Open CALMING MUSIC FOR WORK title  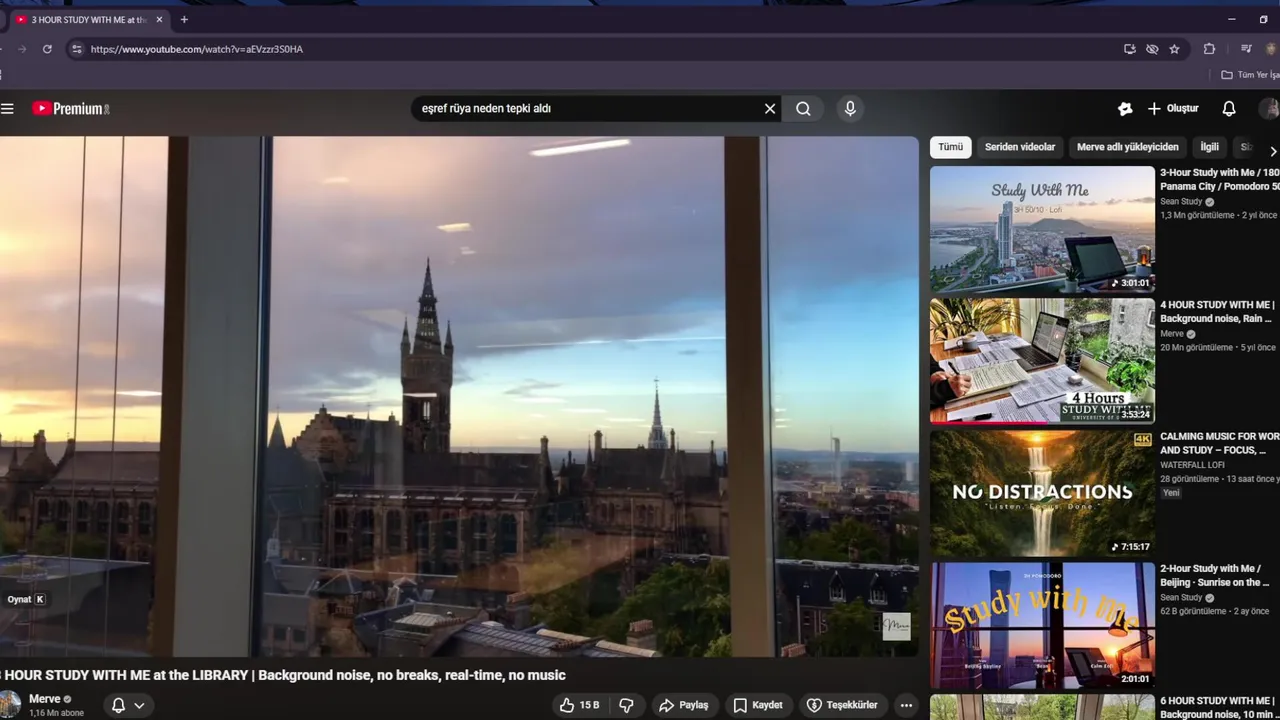click(1220, 443)
